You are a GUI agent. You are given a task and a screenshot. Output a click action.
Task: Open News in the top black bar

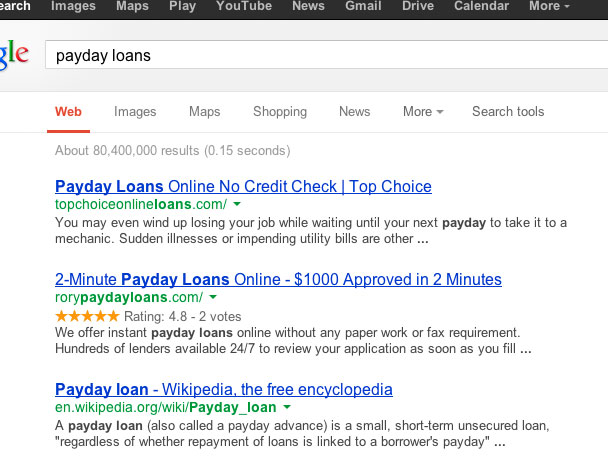tap(308, 6)
